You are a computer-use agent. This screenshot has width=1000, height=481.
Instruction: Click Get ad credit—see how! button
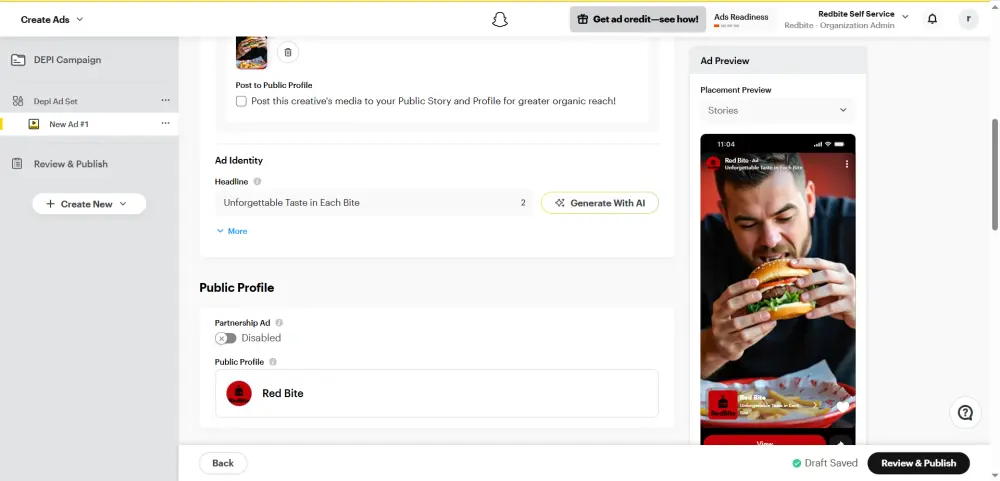click(638, 19)
